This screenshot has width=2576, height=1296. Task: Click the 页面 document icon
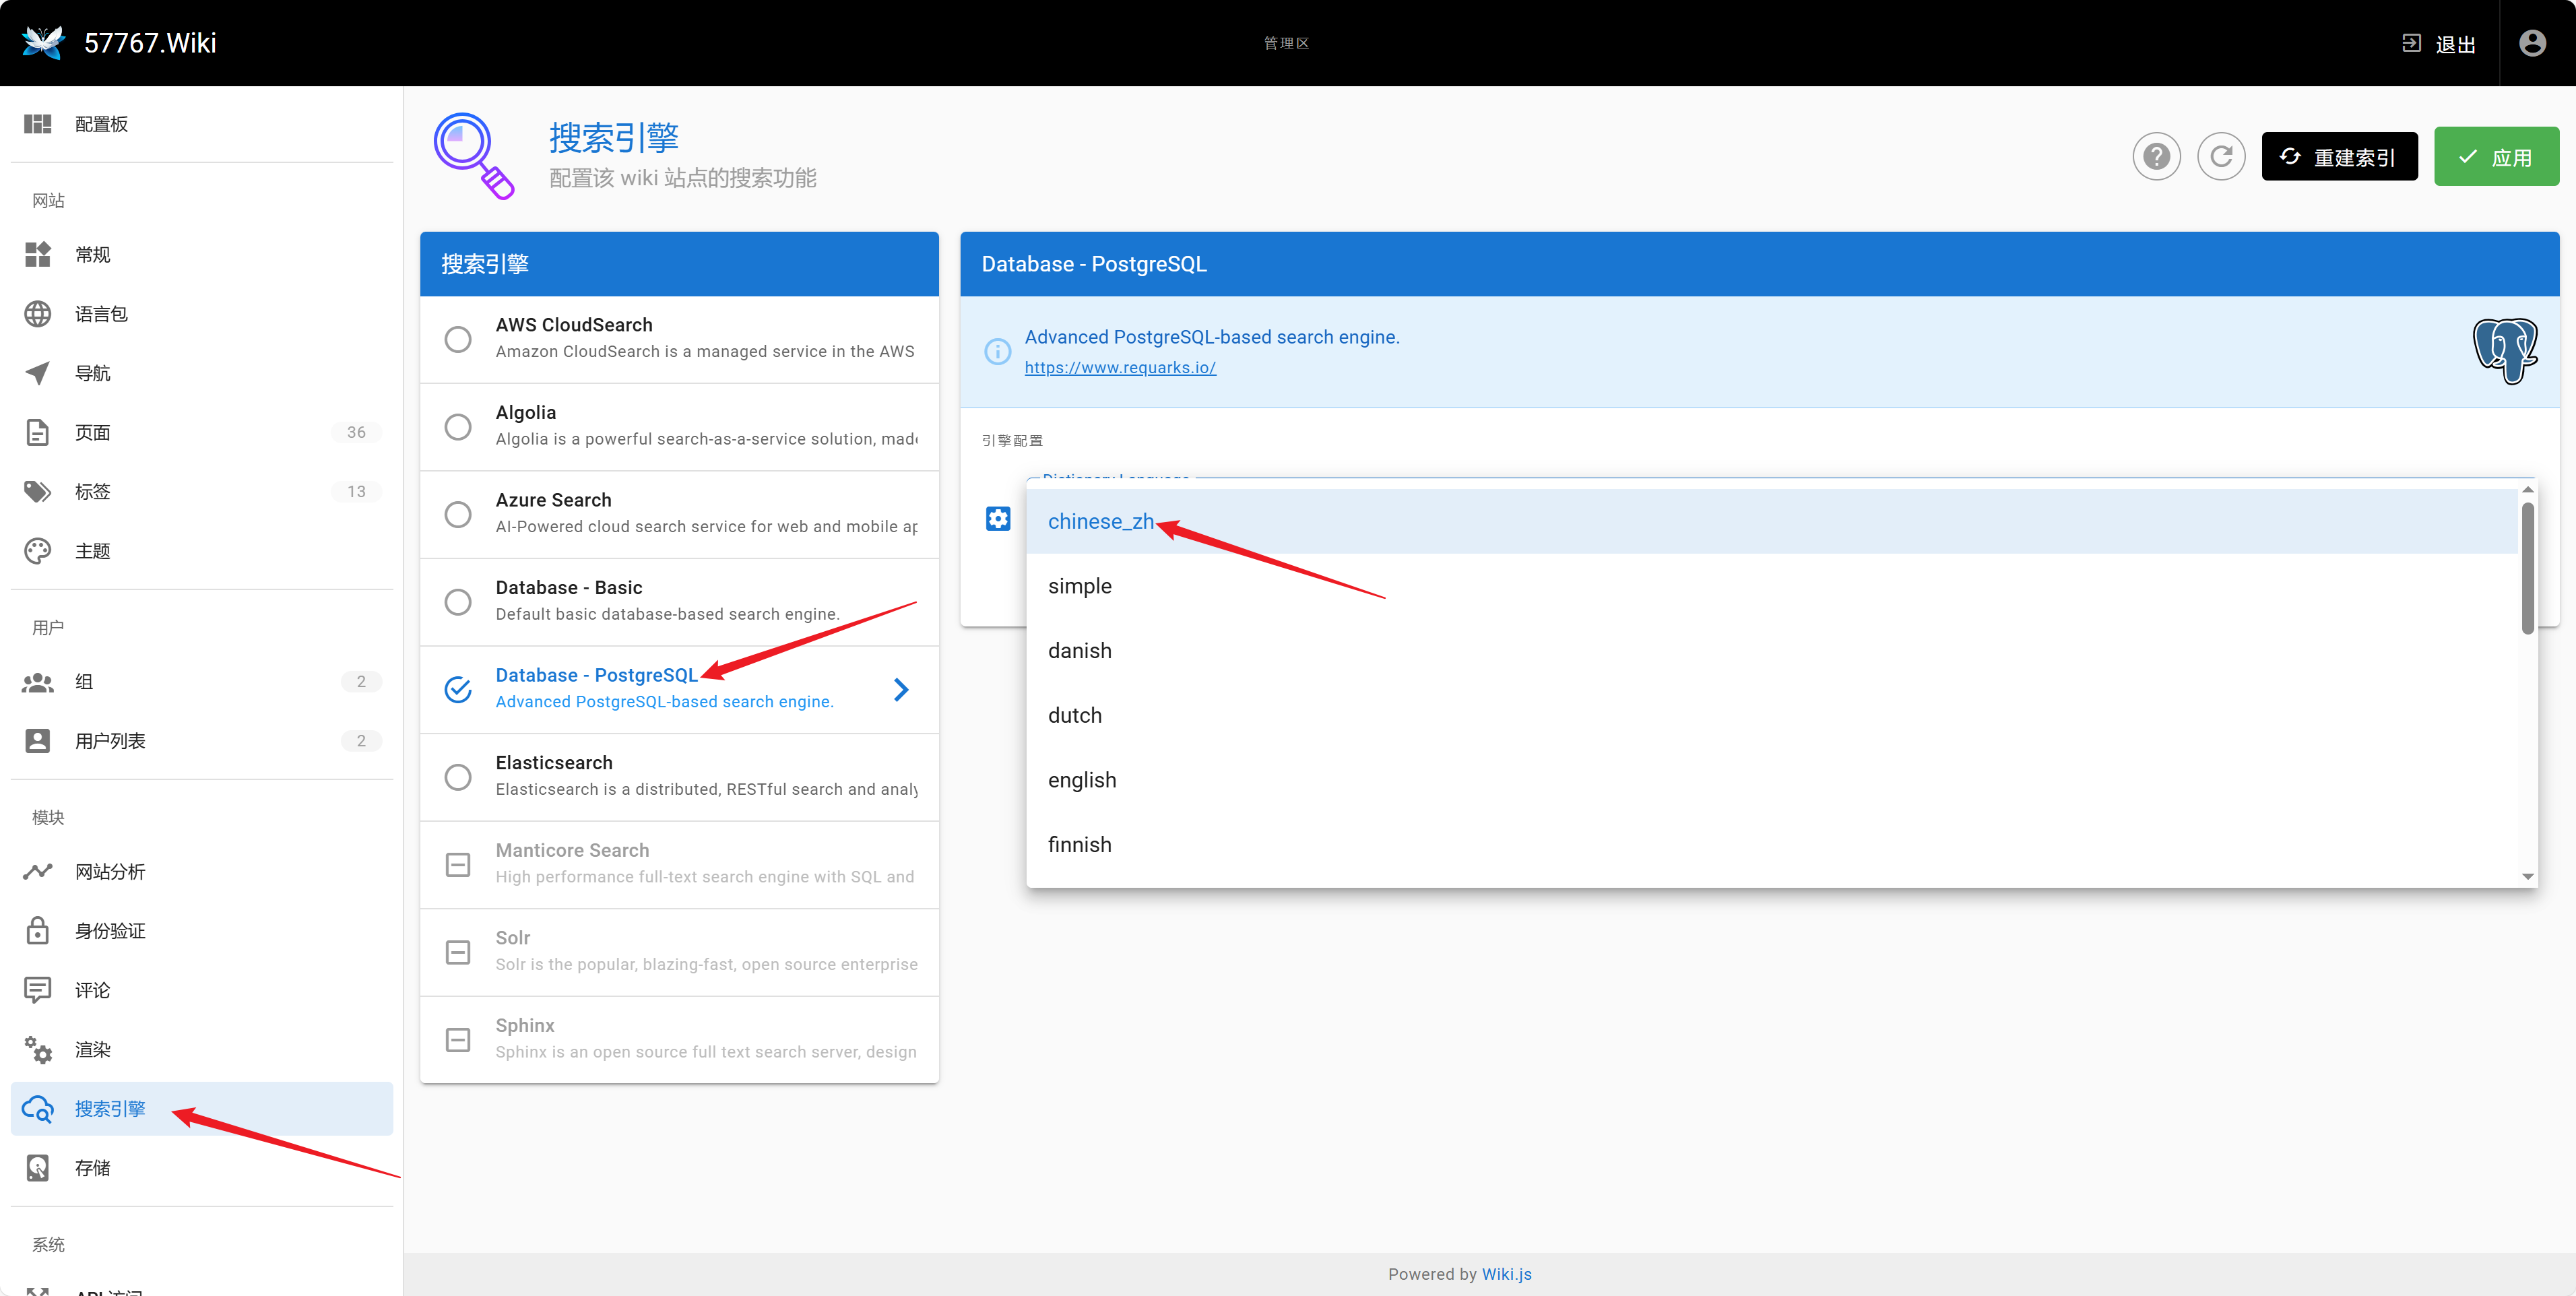click(x=37, y=433)
